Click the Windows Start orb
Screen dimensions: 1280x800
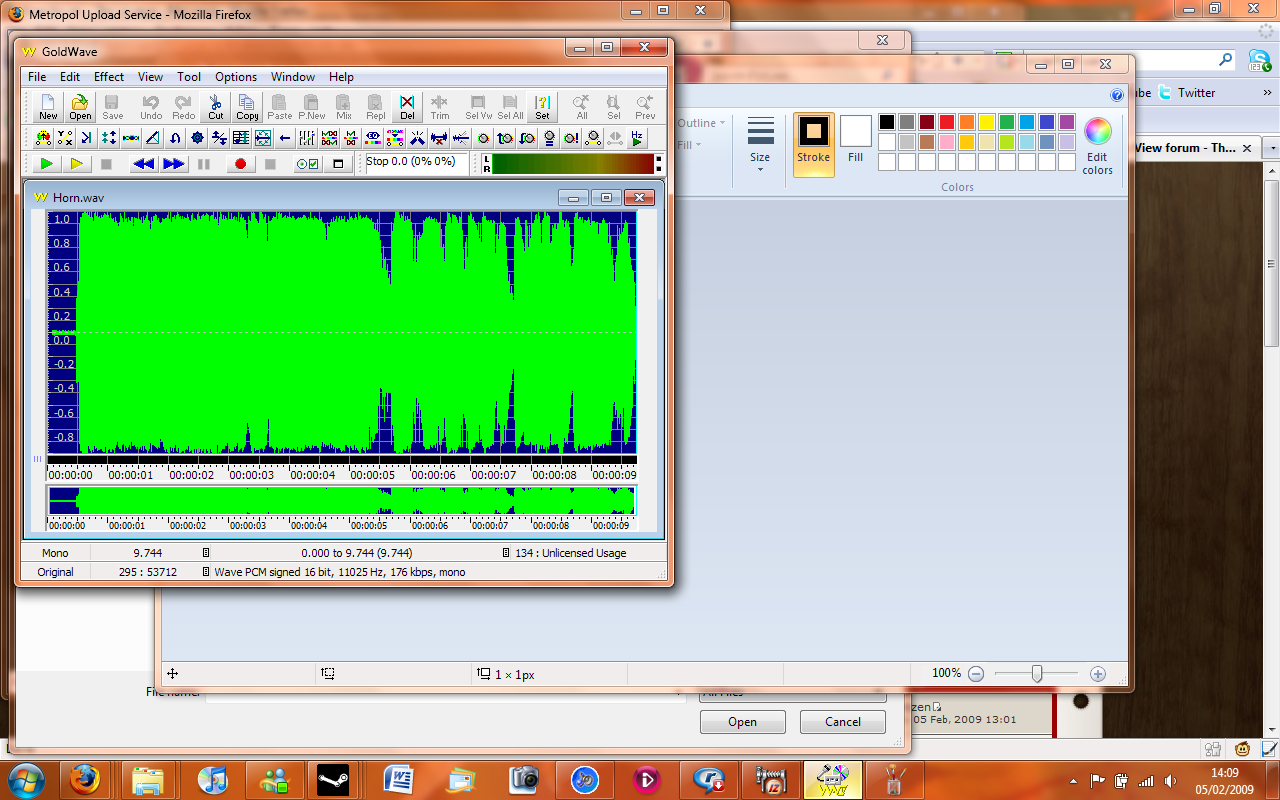pos(25,779)
